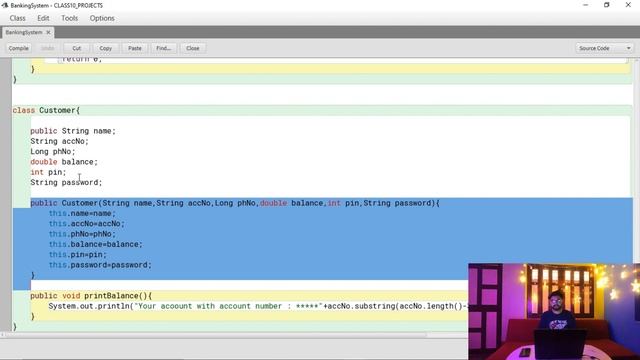Click the line 'public void printBalance(){'

(91, 296)
